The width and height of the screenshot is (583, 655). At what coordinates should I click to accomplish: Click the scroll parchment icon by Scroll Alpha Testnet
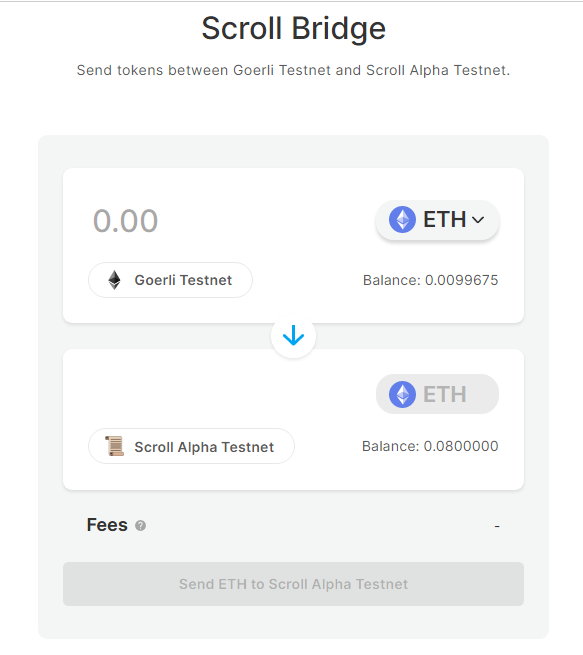pos(114,446)
